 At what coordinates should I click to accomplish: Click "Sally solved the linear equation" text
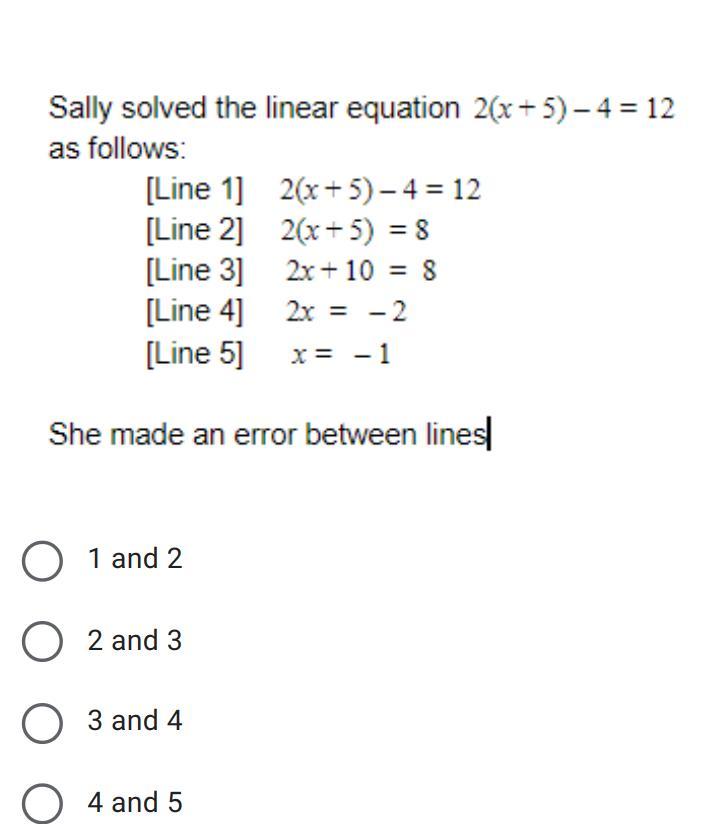254,108
